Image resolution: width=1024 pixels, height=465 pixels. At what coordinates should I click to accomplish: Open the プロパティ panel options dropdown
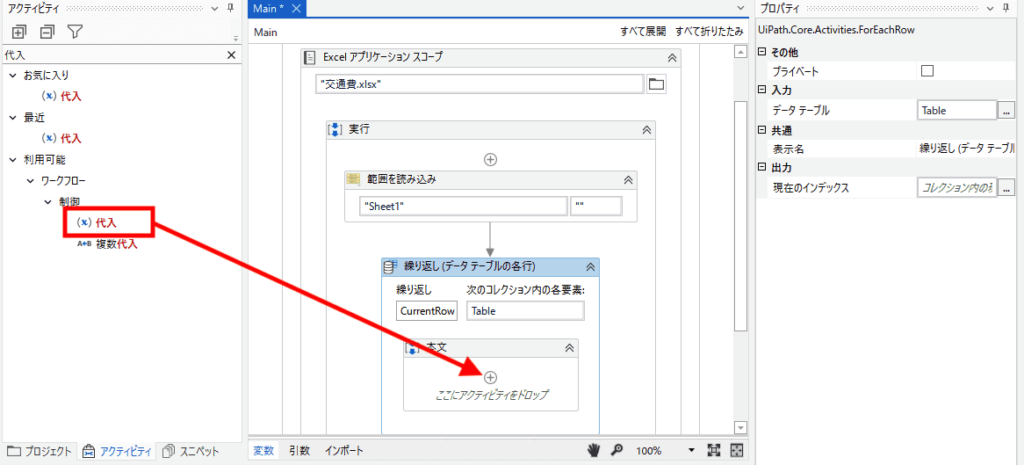pyautogui.click(x=991, y=8)
